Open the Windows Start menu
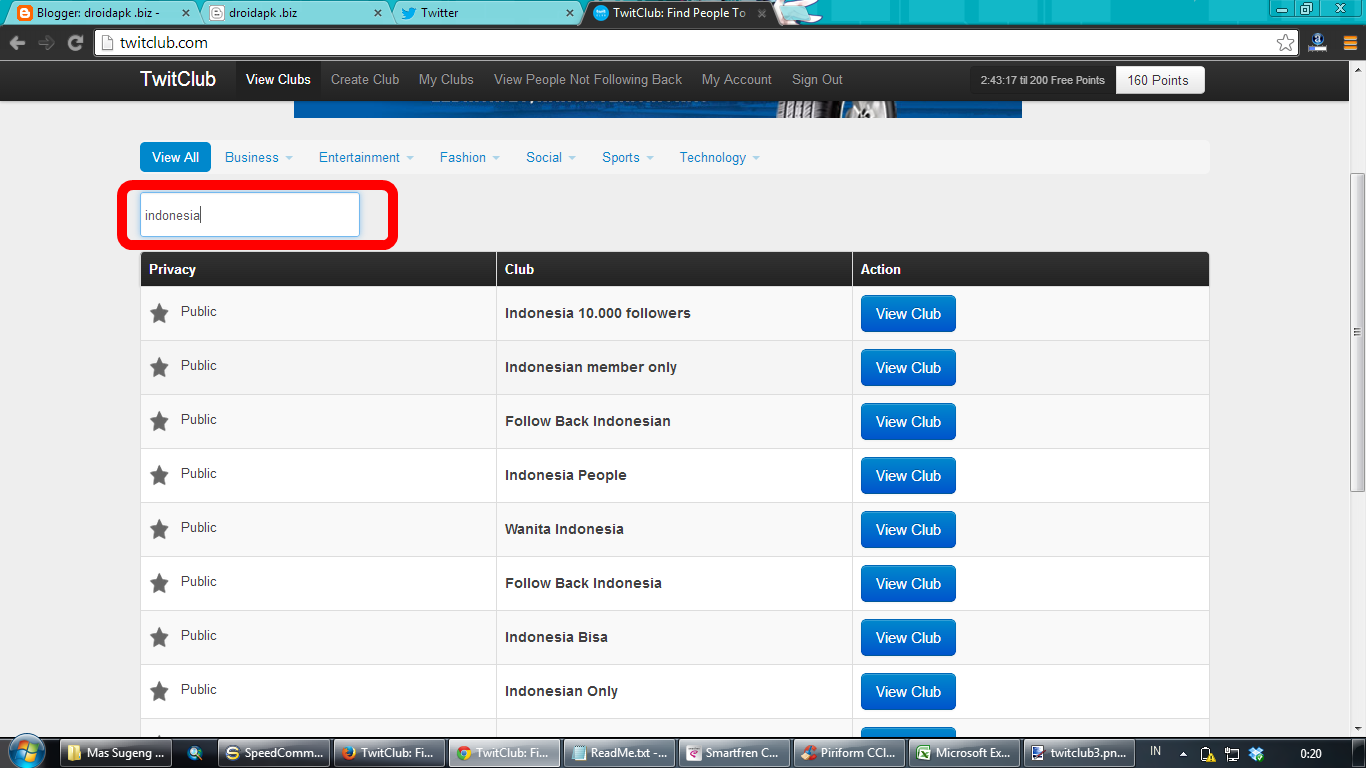Image resolution: width=1366 pixels, height=768 pixels. [x=27, y=752]
